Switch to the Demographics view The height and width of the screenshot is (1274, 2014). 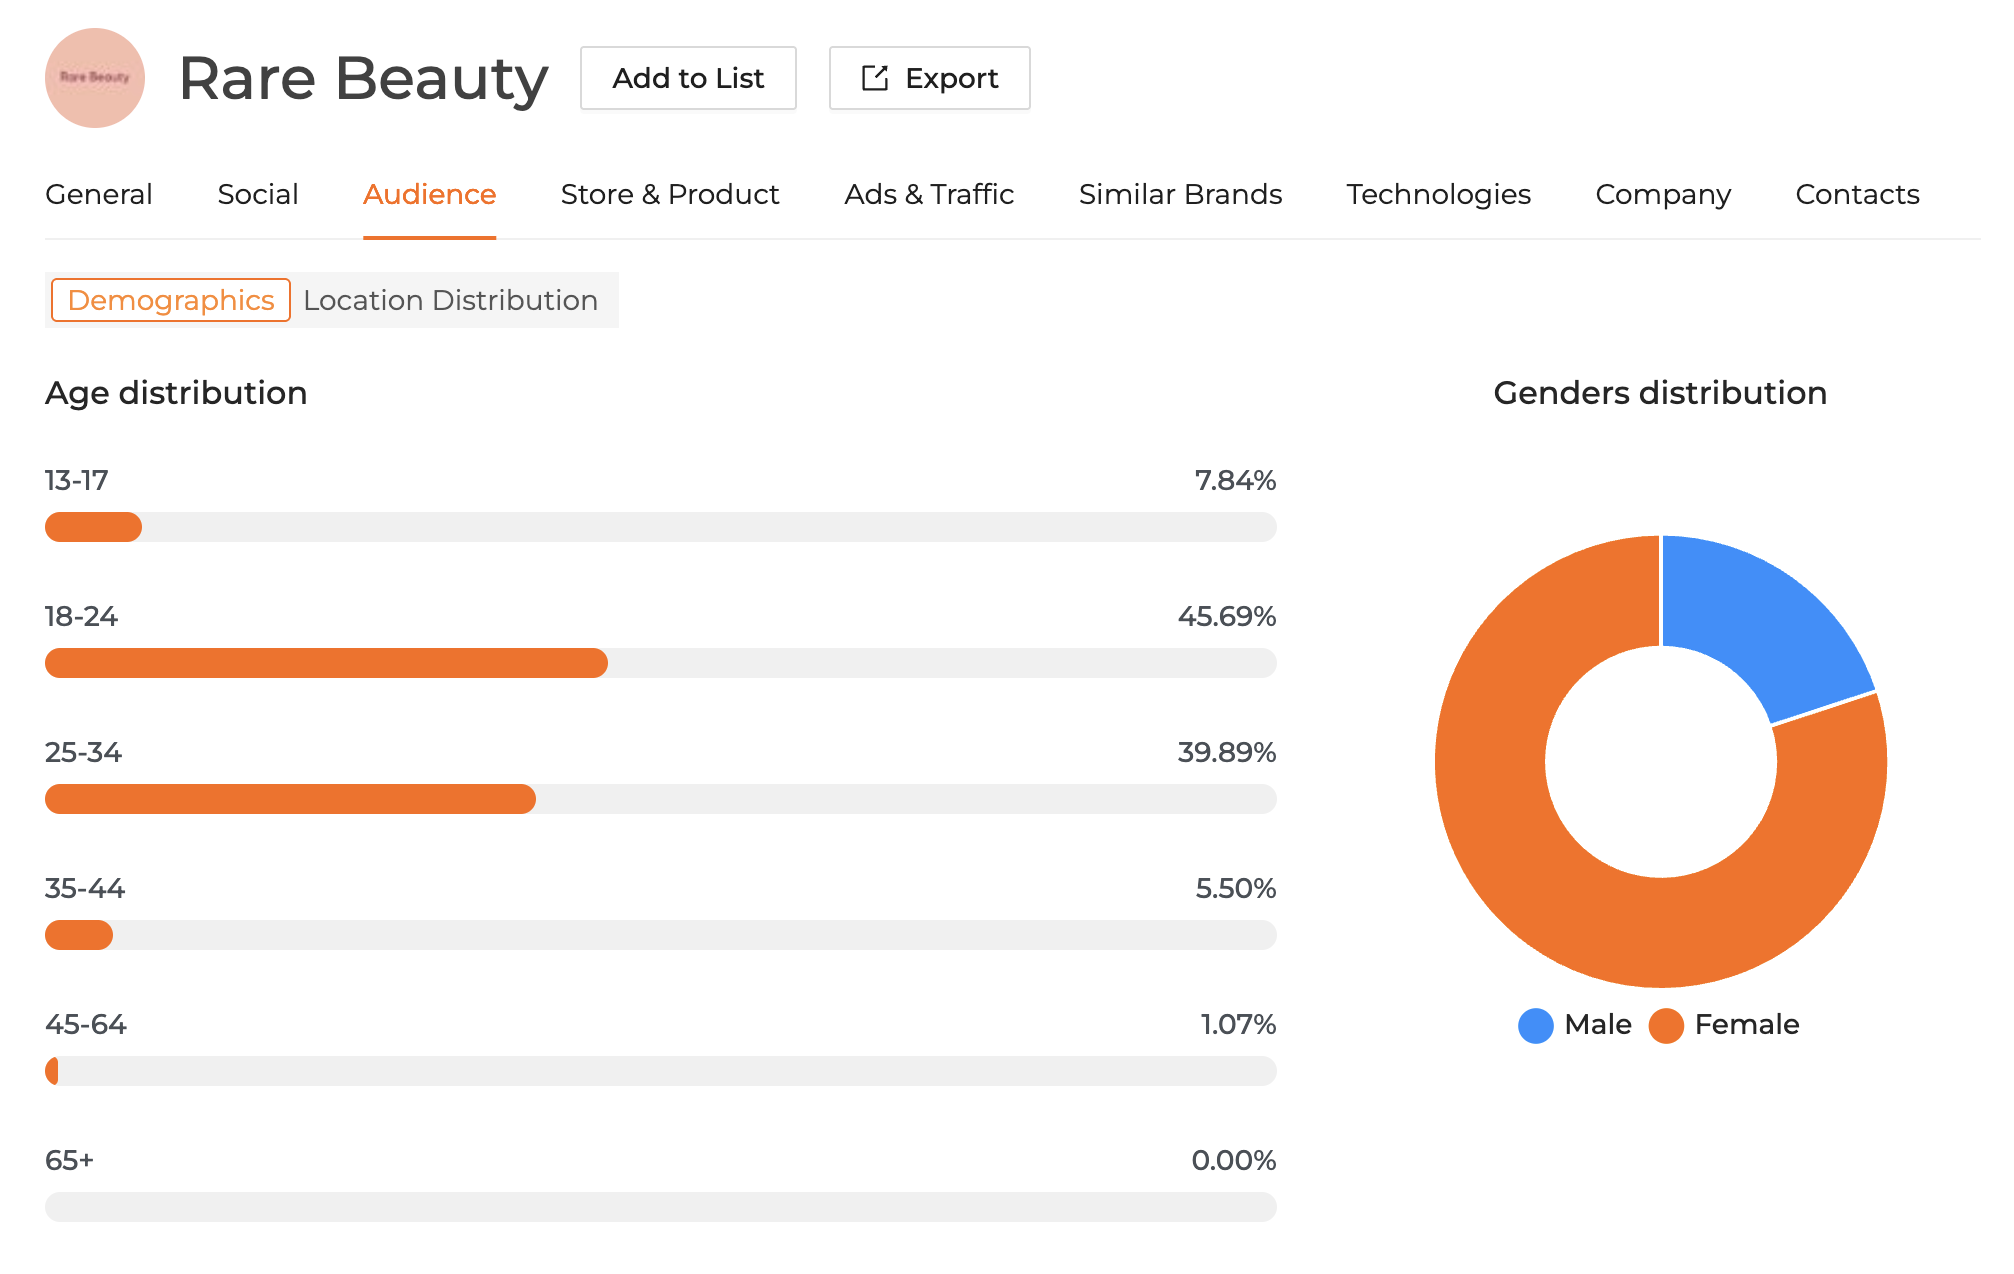coord(169,299)
